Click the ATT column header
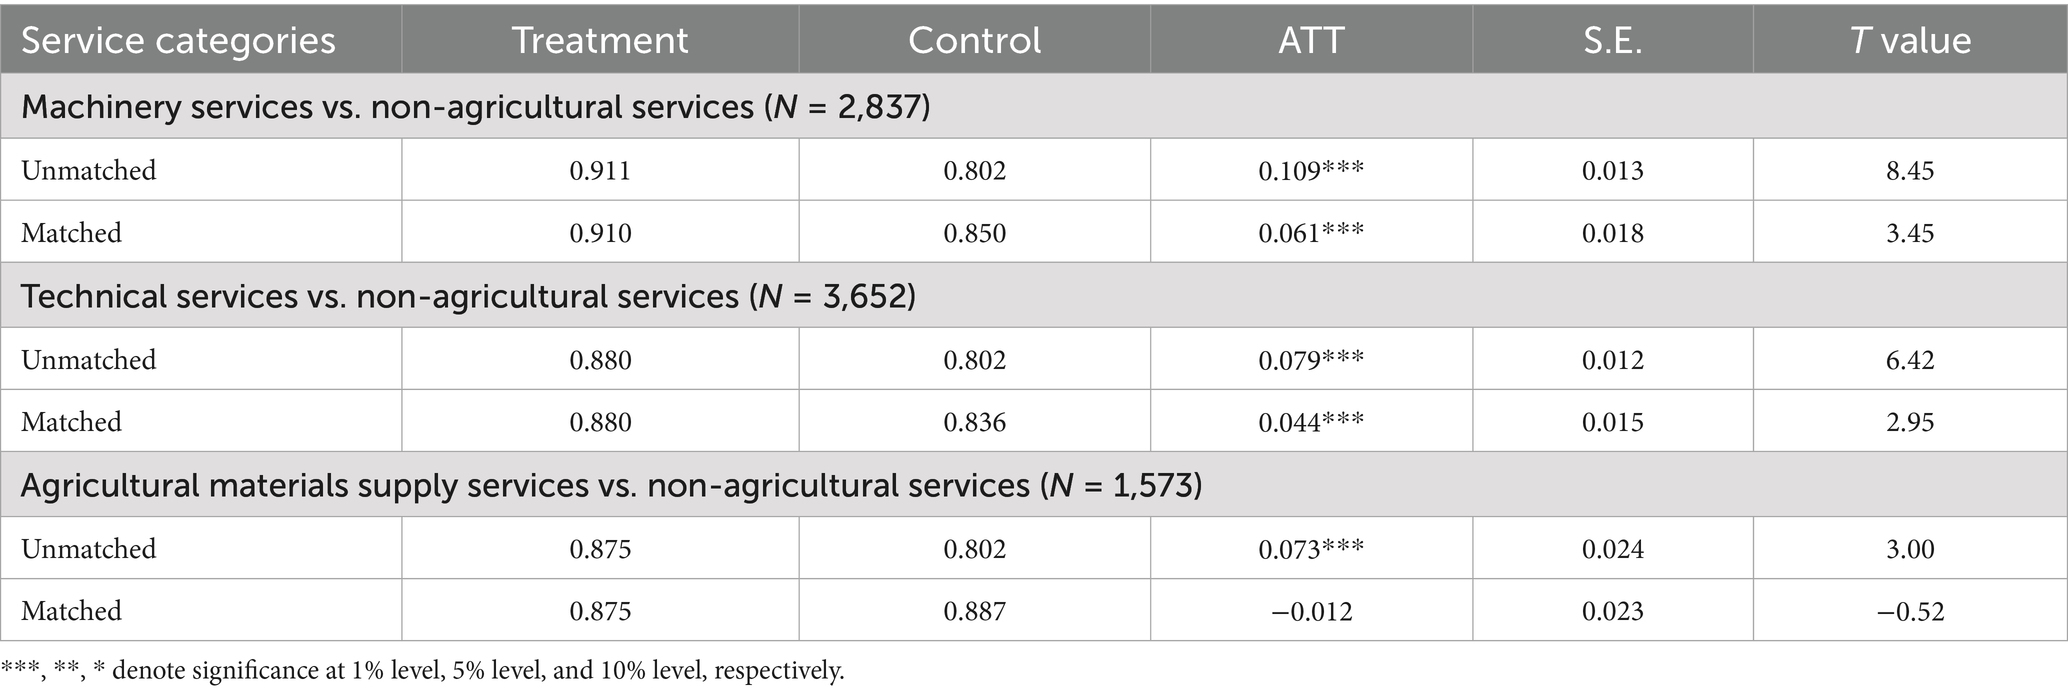 [x=1311, y=40]
